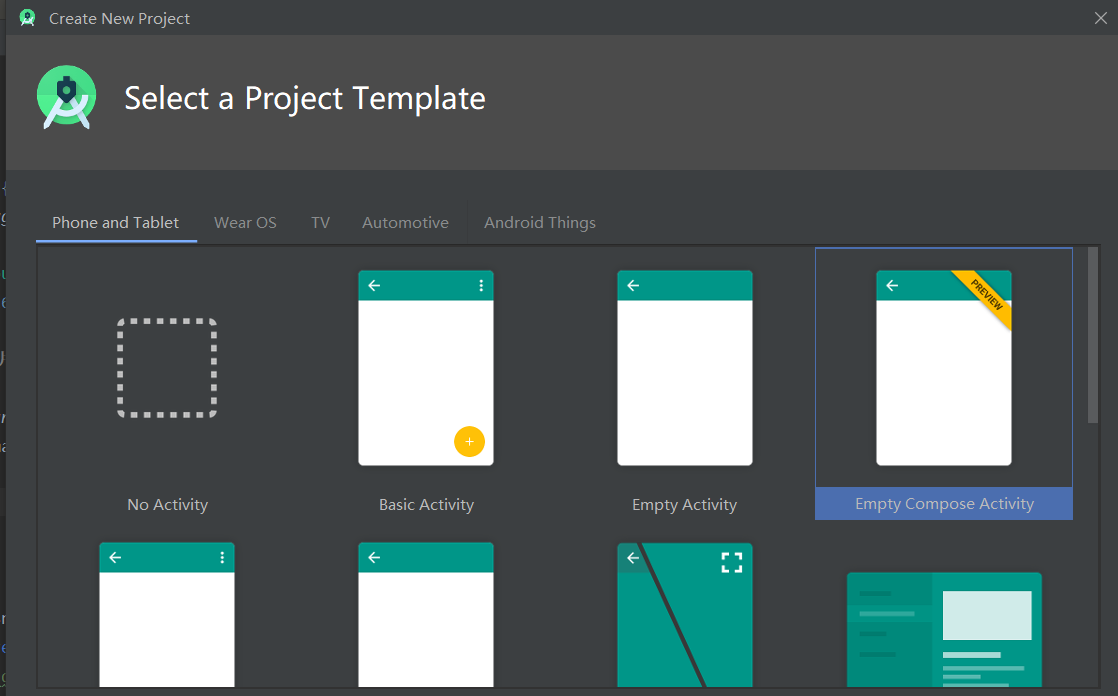Click the three-dot overflow icon in Basic Activity
The height and width of the screenshot is (696, 1118).
click(x=481, y=285)
